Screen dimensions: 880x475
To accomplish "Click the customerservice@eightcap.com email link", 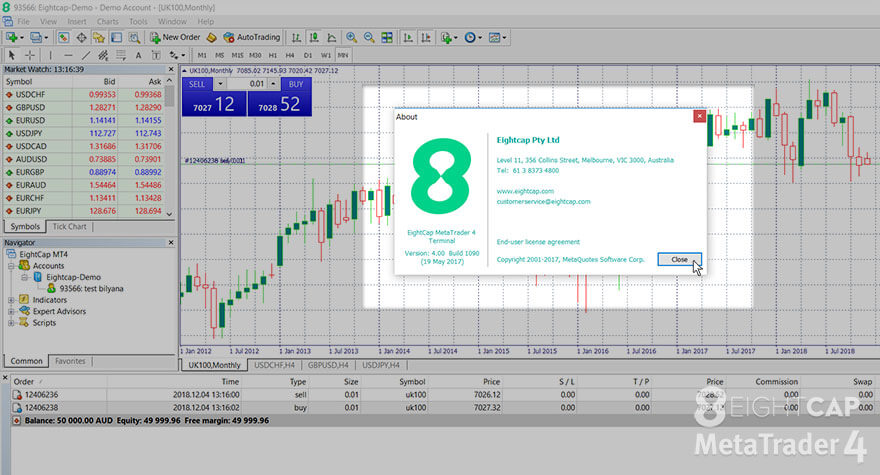I will 543,202.
